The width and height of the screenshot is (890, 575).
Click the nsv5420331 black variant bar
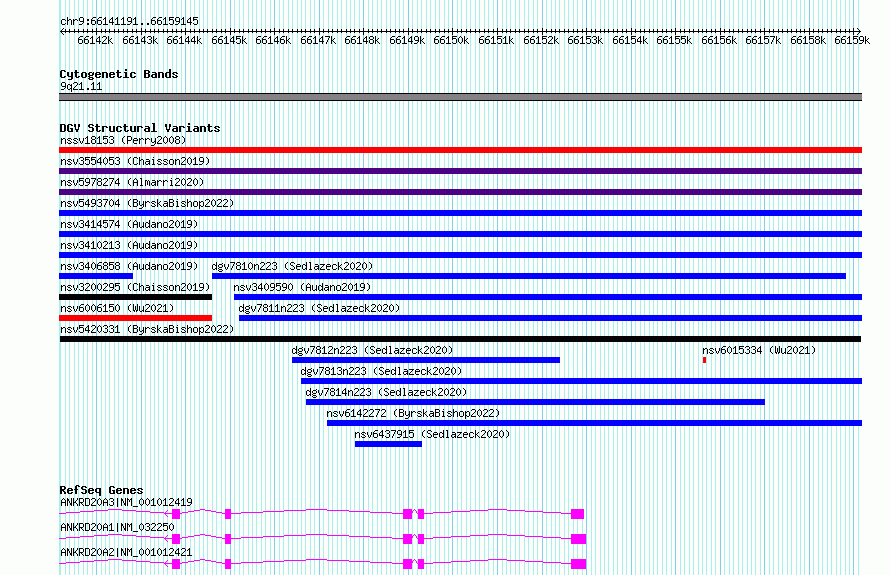click(x=460, y=339)
